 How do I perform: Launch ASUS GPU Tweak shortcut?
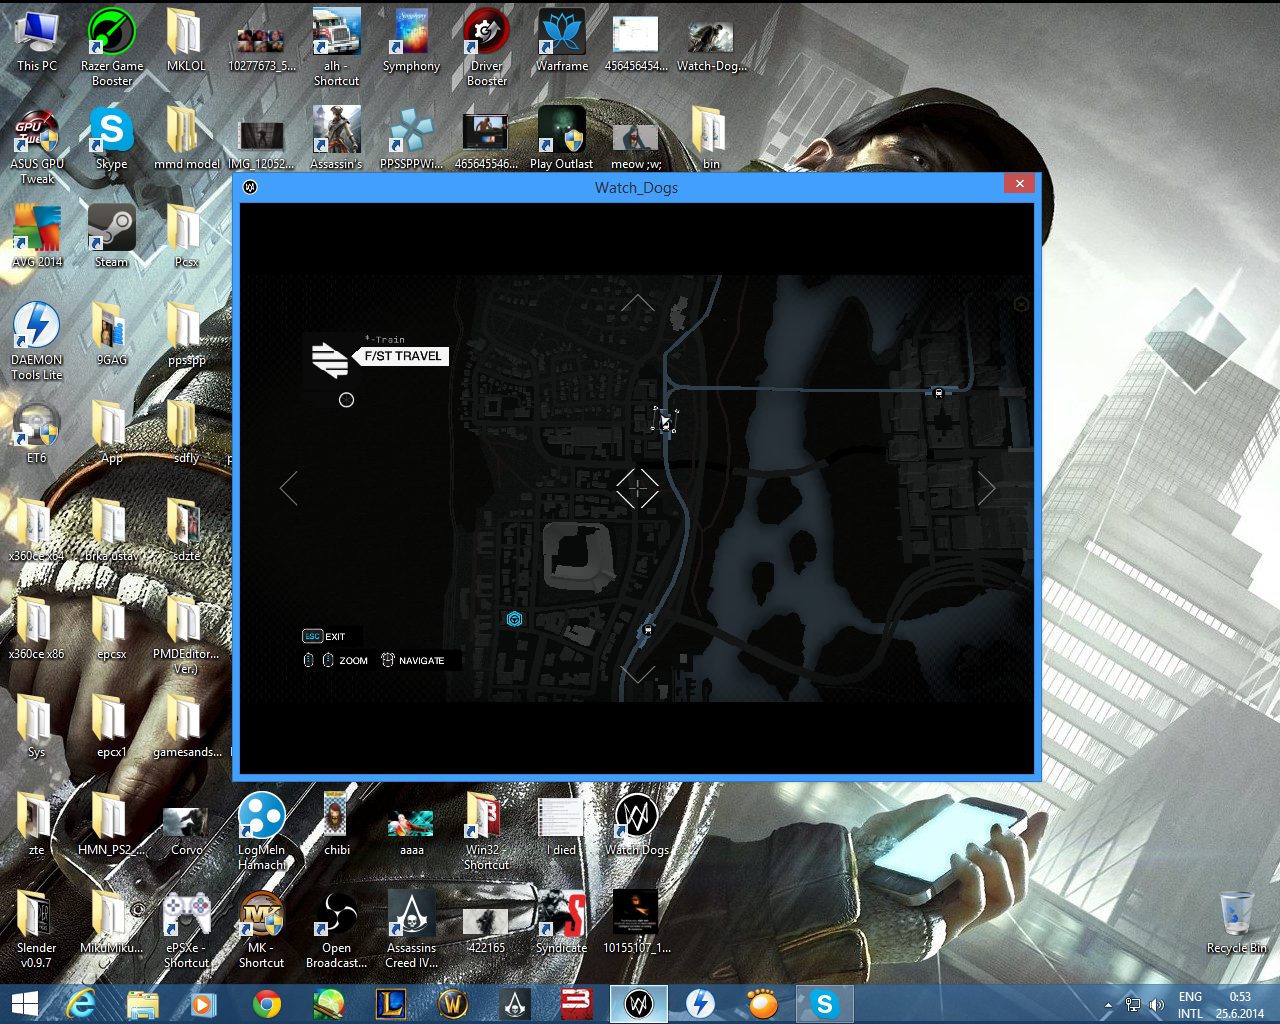pyautogui.click(x=37, y=146)
